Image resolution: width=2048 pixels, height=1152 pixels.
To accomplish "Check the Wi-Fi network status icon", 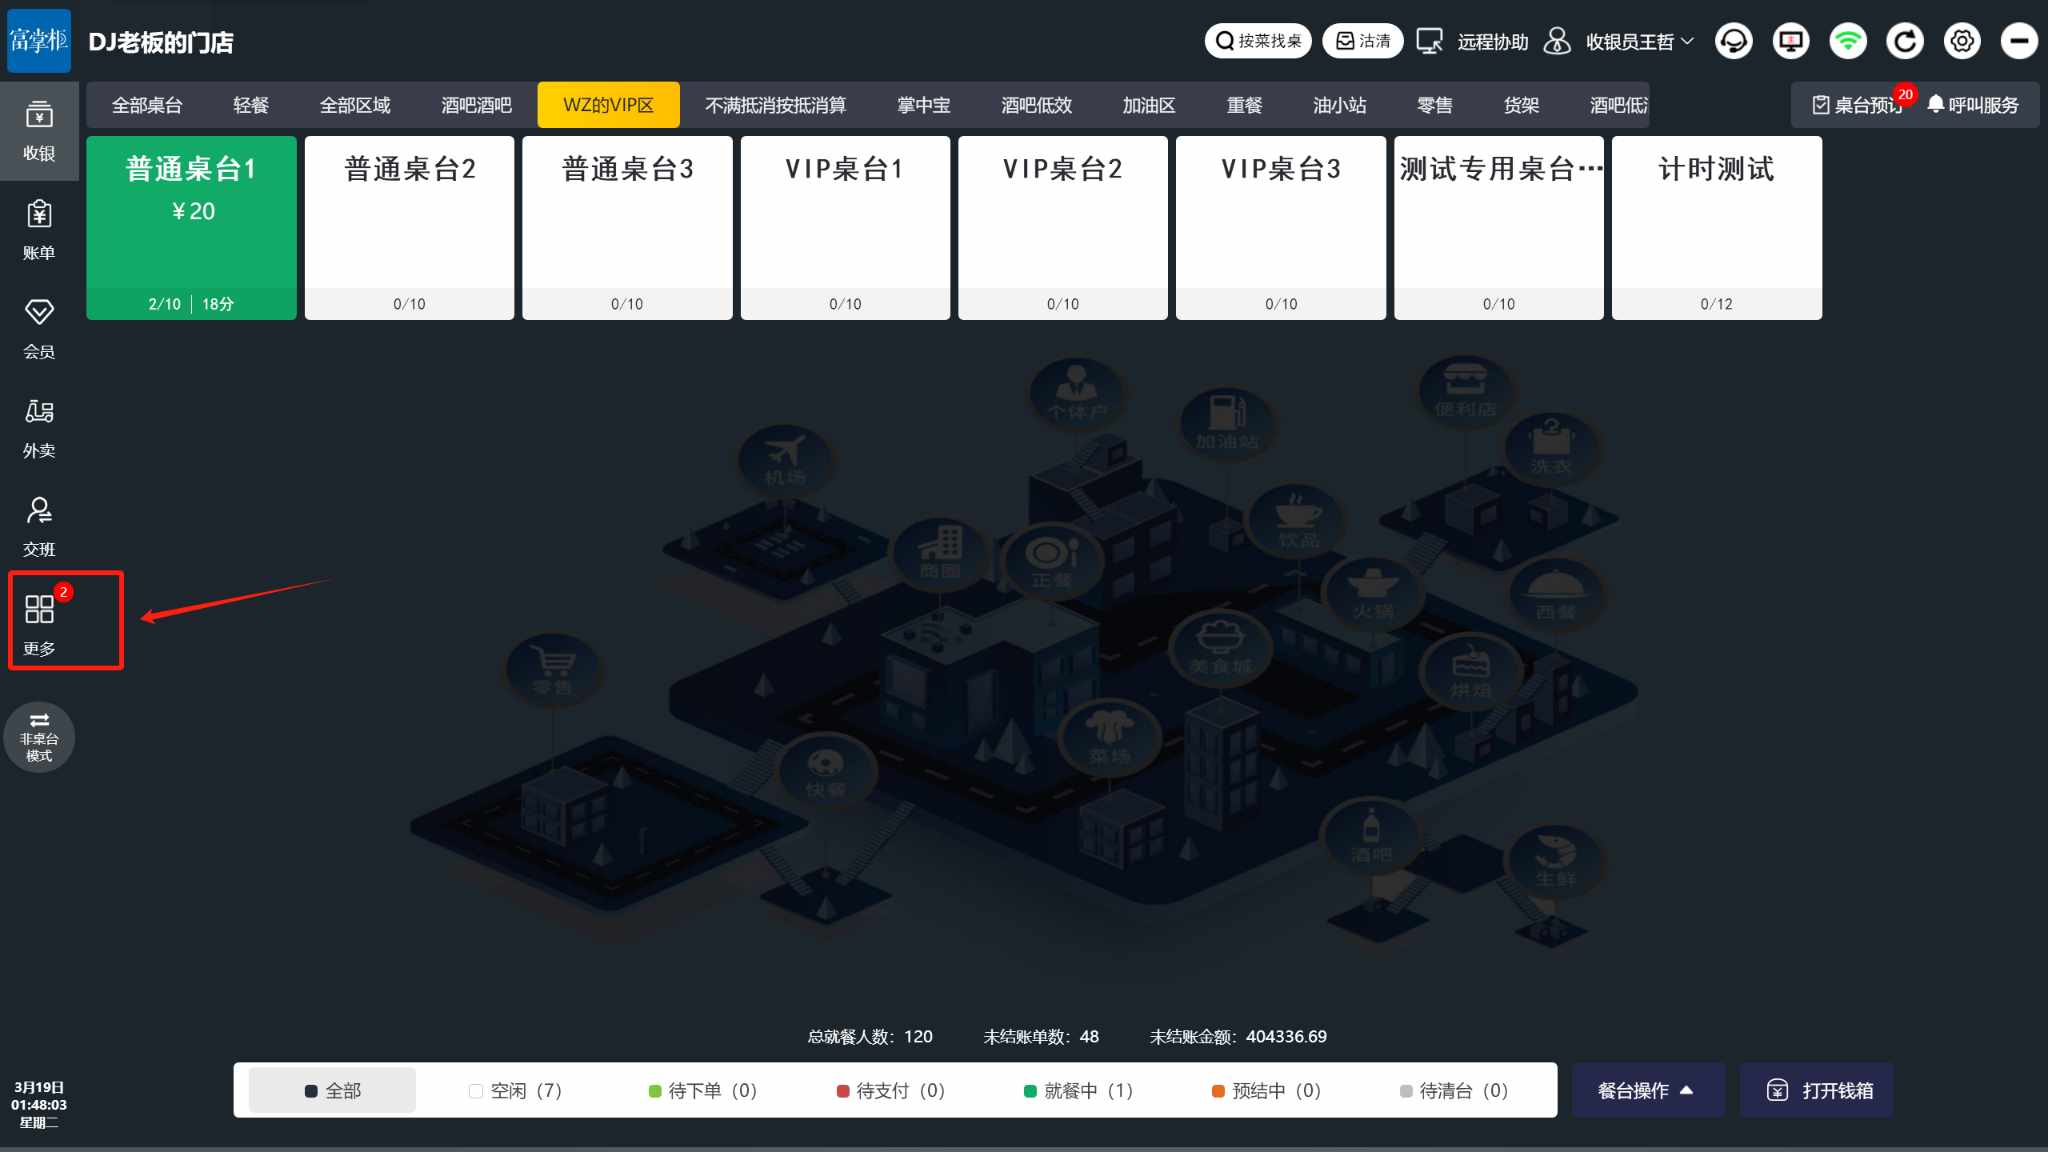I will click(x=1848, y=41).
